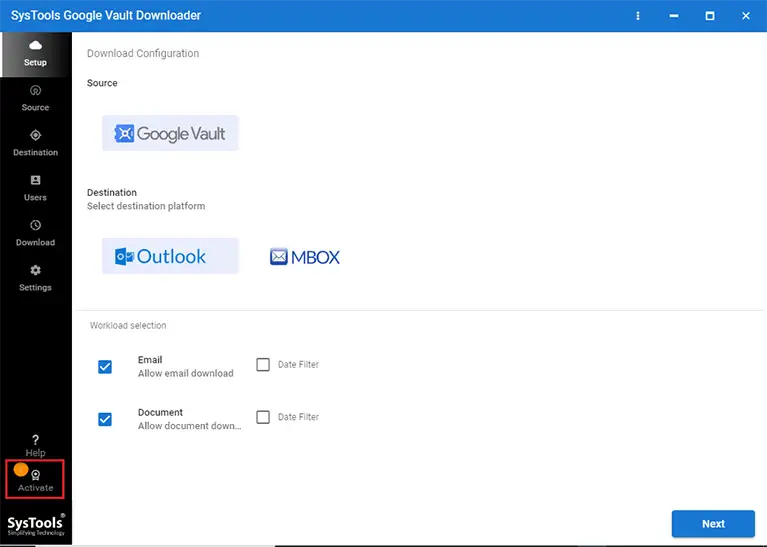Maximize the SysTools window

709,16
